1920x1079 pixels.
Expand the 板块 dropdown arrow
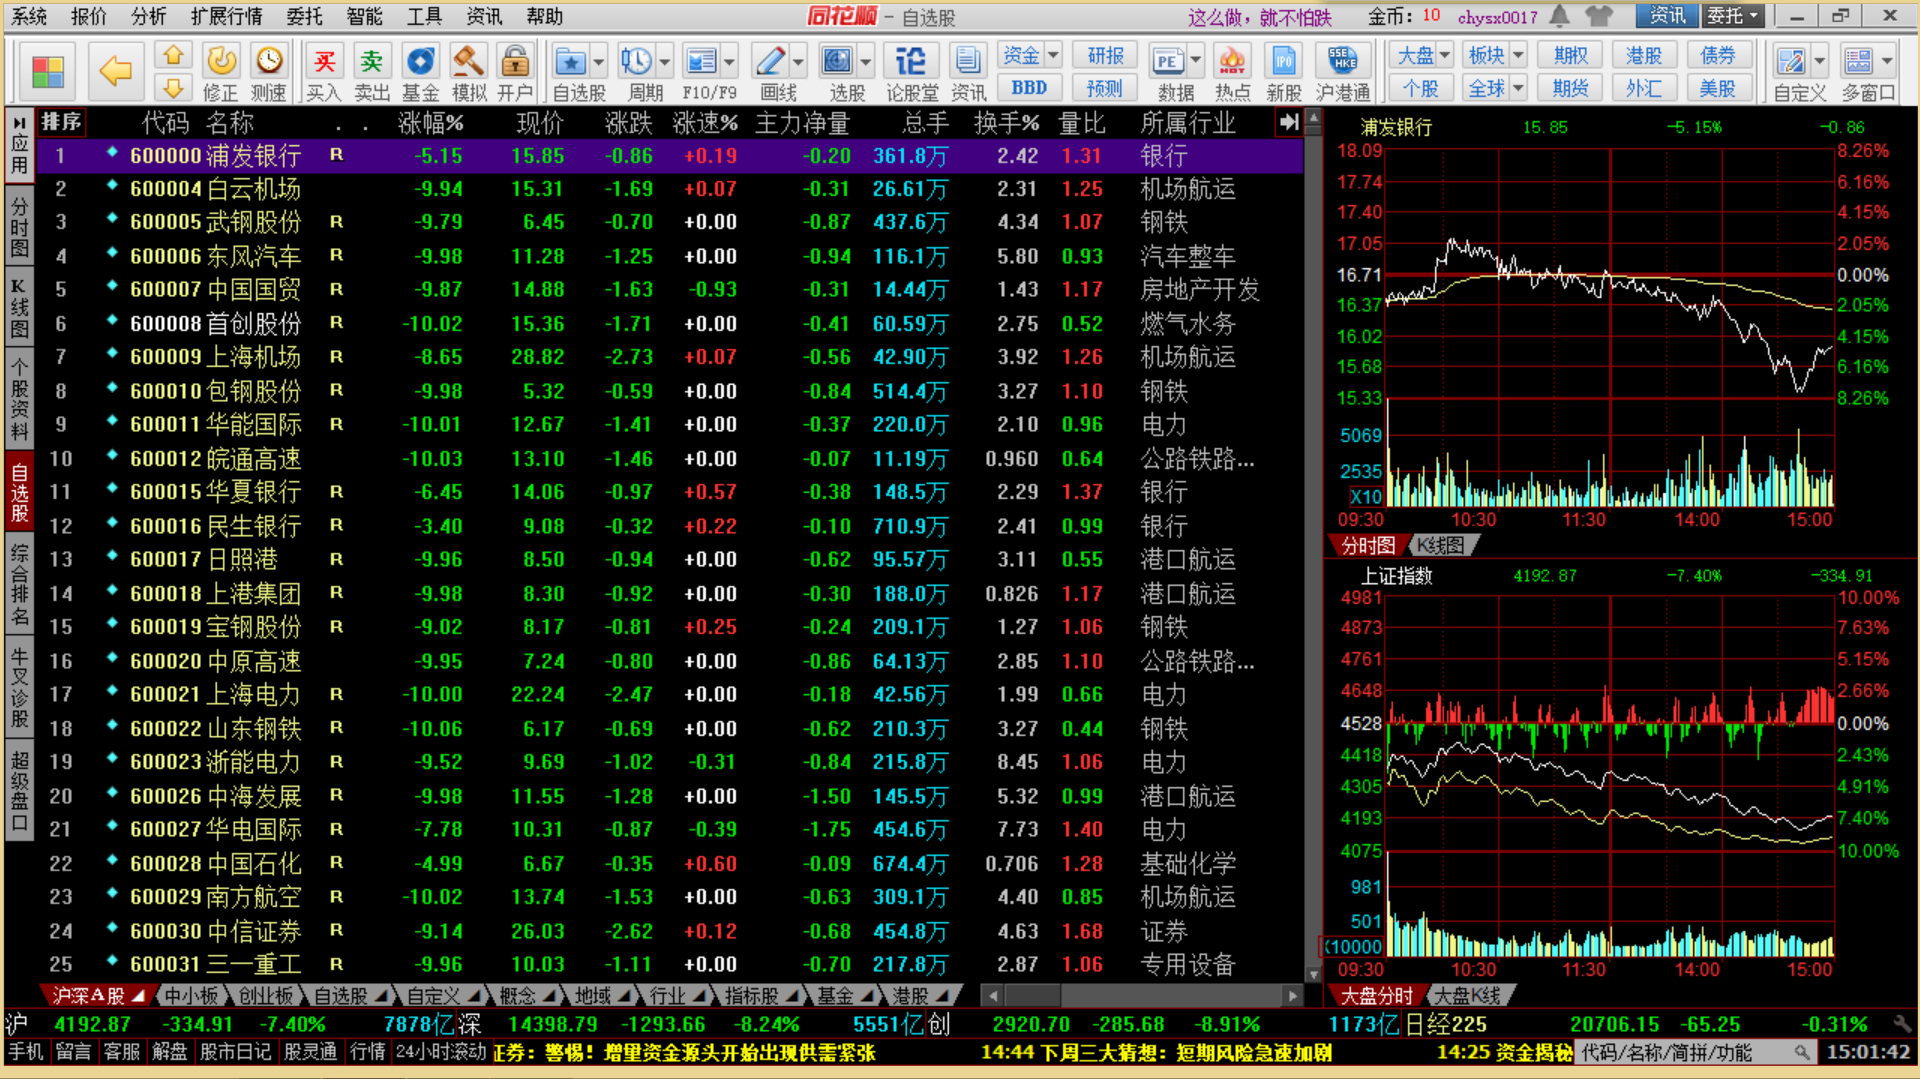(1518, 55)
